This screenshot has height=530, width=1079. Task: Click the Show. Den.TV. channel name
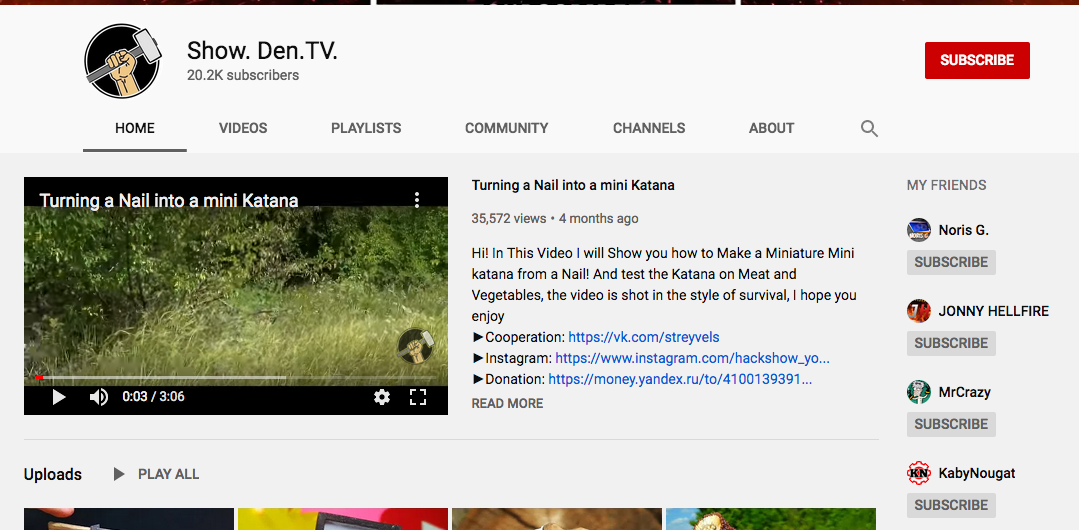coord(262,50)
